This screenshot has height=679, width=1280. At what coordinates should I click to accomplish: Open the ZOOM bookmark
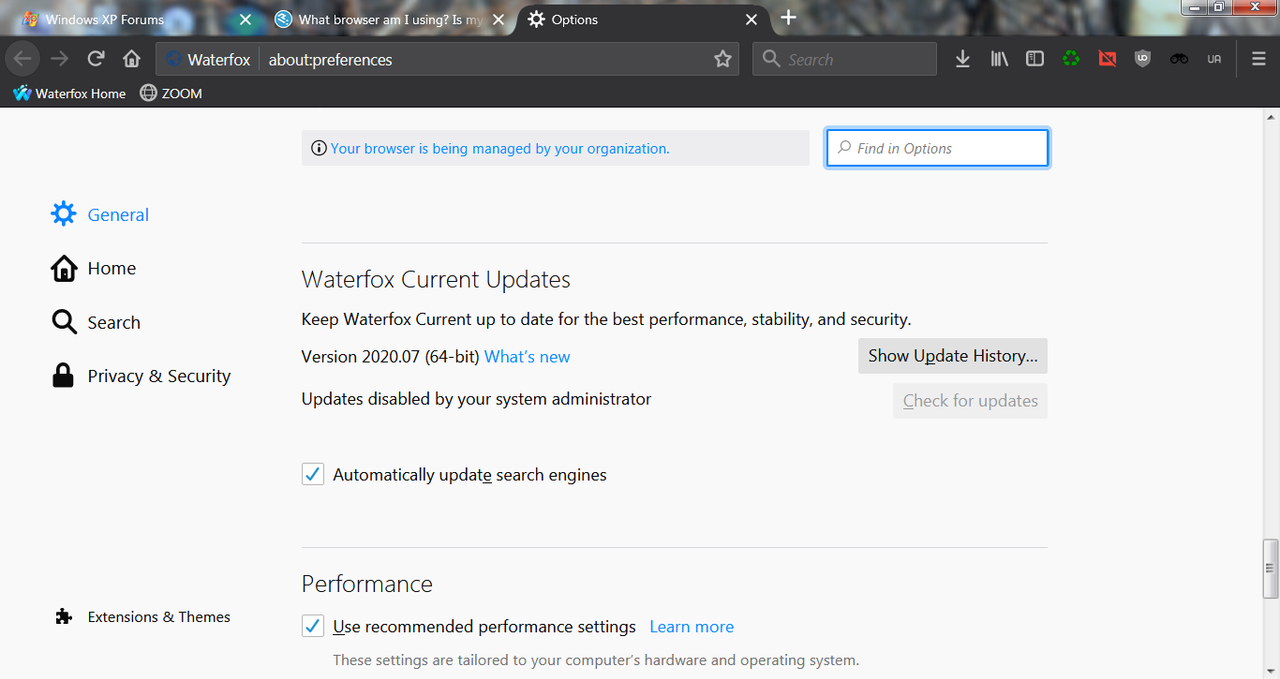pos(171,93)
